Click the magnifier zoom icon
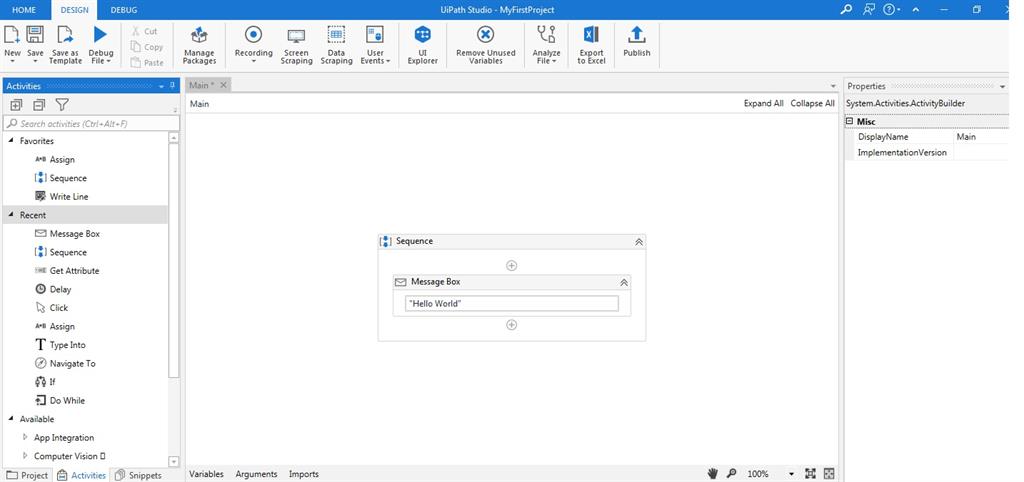Image resolution: width=1024 pixels, height=482 pixels. pos(732,474)
